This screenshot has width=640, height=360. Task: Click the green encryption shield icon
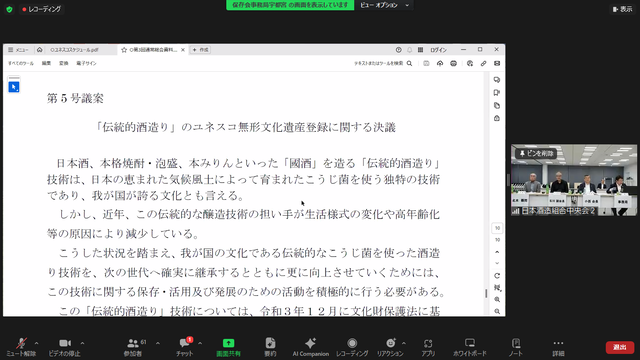pos(9,9)
